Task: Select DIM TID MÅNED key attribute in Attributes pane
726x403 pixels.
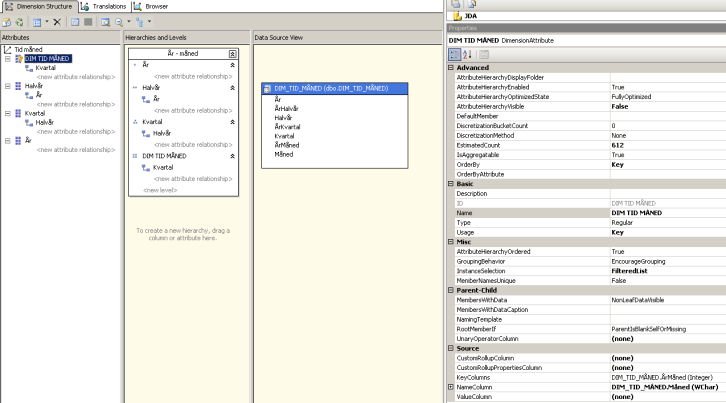Action: click(x=48, y=58)
